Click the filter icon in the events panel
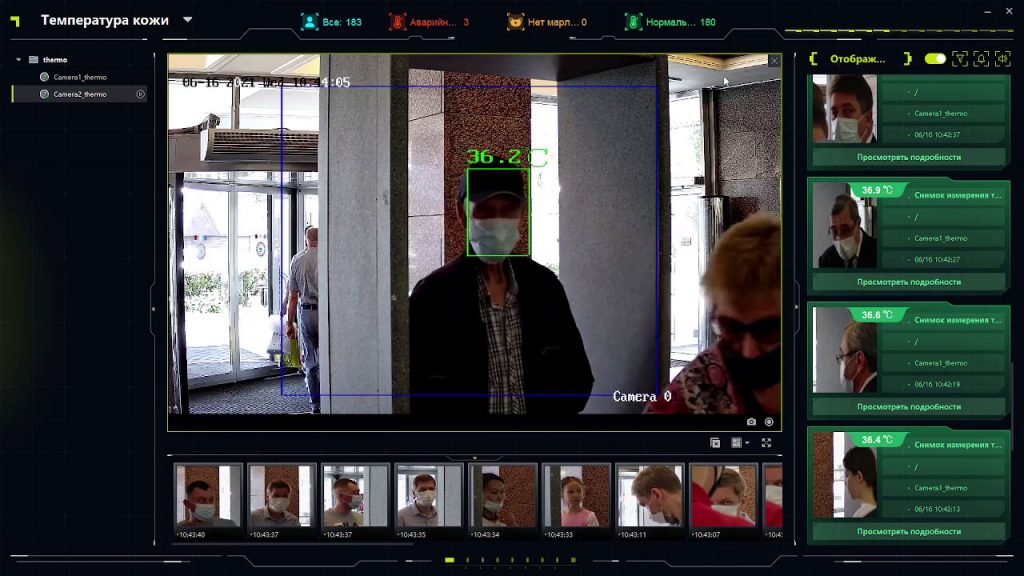 [960, 59]
